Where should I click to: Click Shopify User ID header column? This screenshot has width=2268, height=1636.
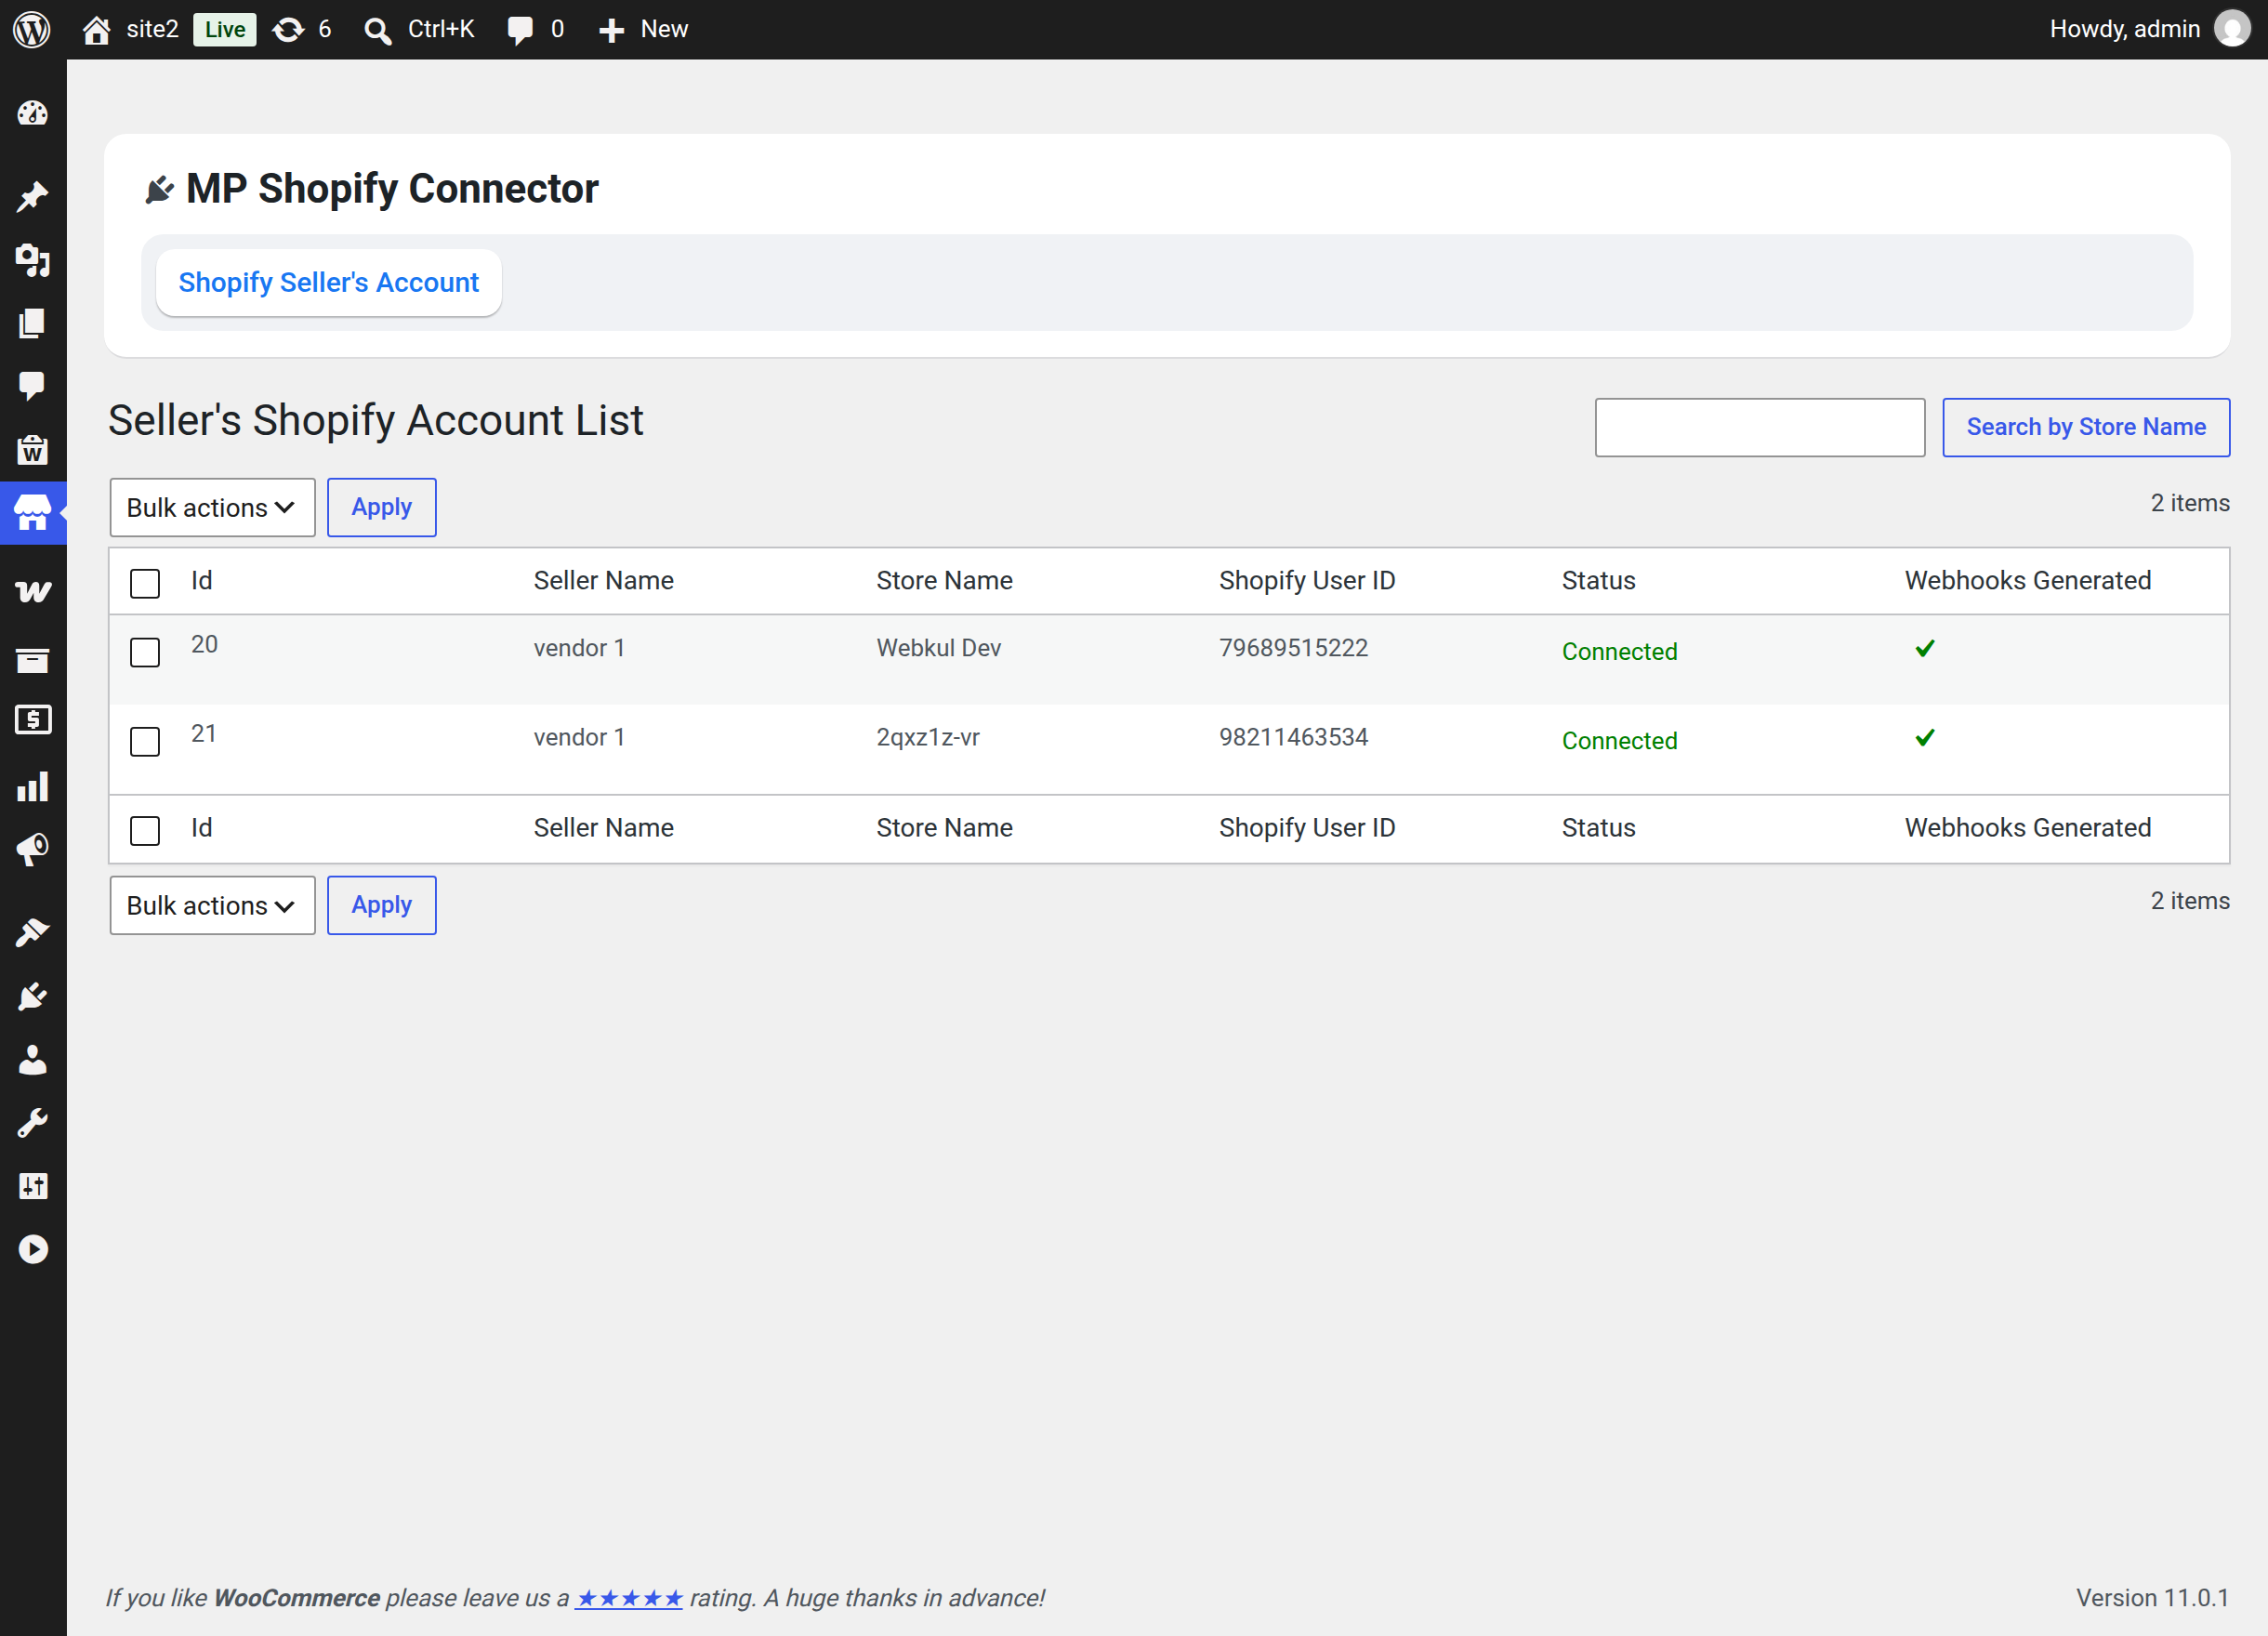(1307, 581)
